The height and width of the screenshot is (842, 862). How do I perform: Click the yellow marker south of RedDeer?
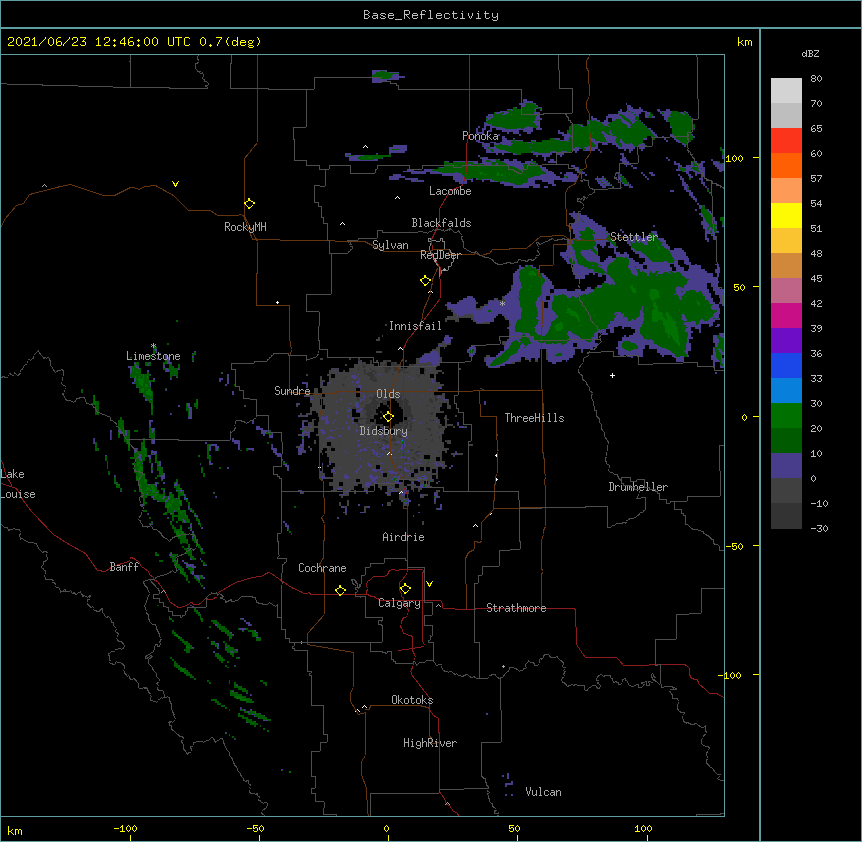tap(426, 281)
